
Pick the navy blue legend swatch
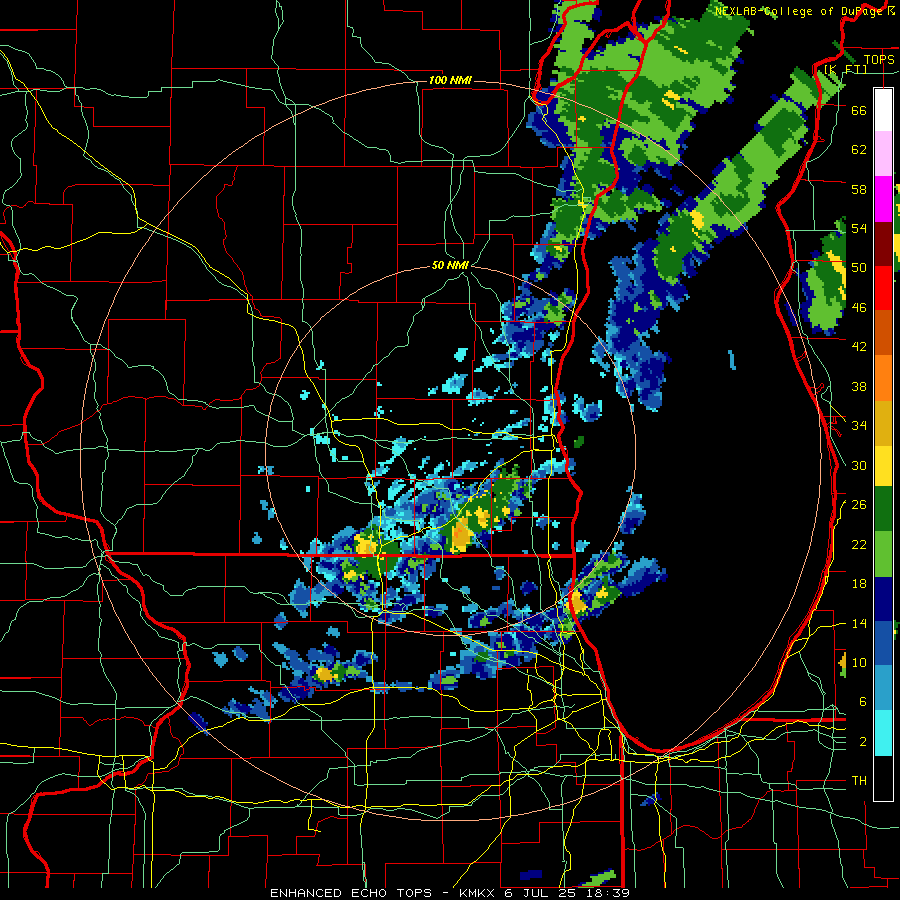883,599
